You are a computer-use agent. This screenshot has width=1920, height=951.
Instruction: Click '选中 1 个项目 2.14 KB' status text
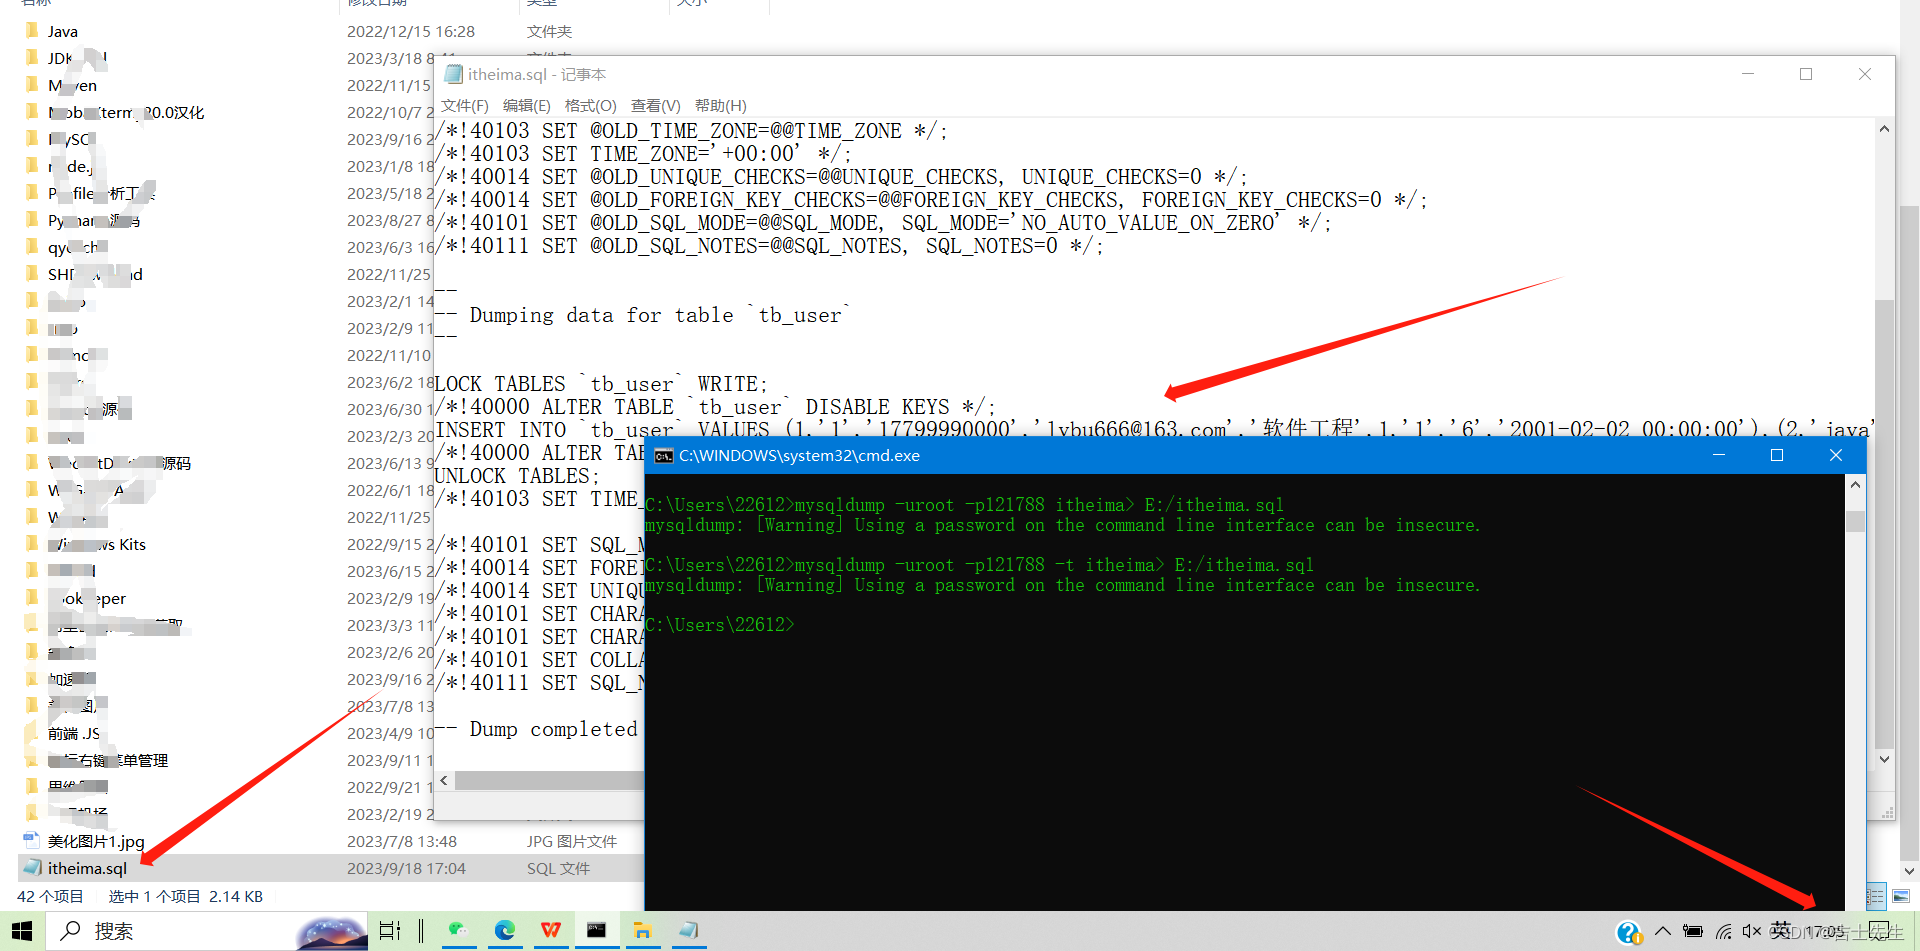pyautogui.click(x=186, y=897)
